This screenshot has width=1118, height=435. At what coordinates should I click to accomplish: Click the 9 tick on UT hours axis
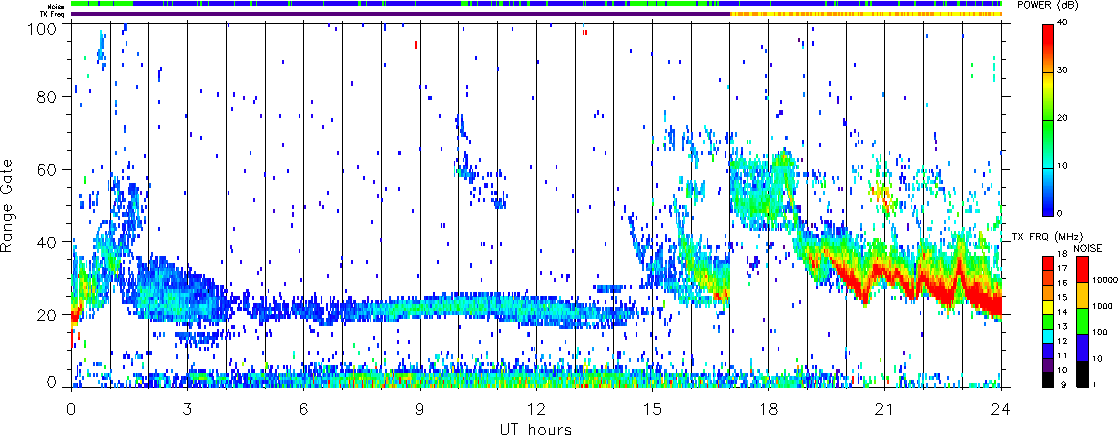420,409
